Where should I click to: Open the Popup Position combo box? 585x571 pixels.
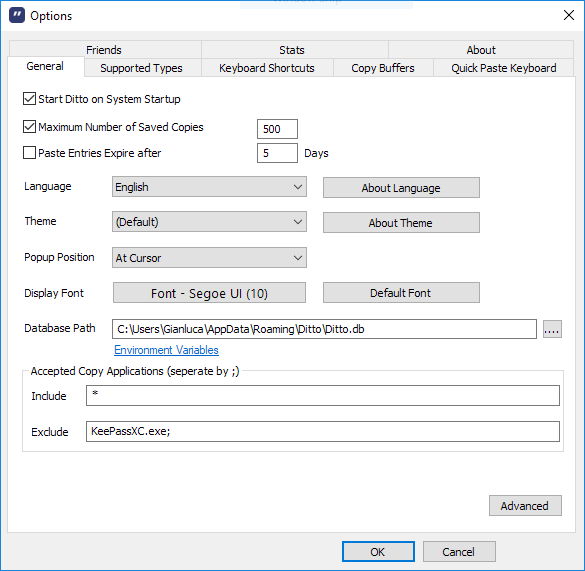pos(209,258)
